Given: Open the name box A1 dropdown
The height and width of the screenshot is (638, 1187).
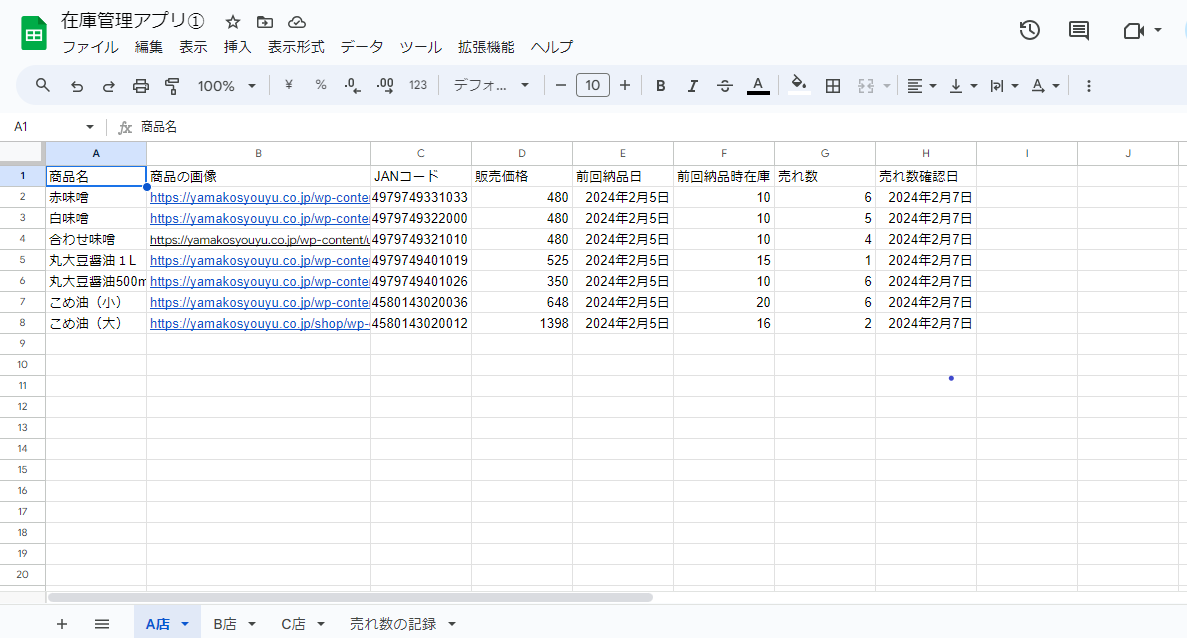Looking at the screenshot, I should coord(89,127).
